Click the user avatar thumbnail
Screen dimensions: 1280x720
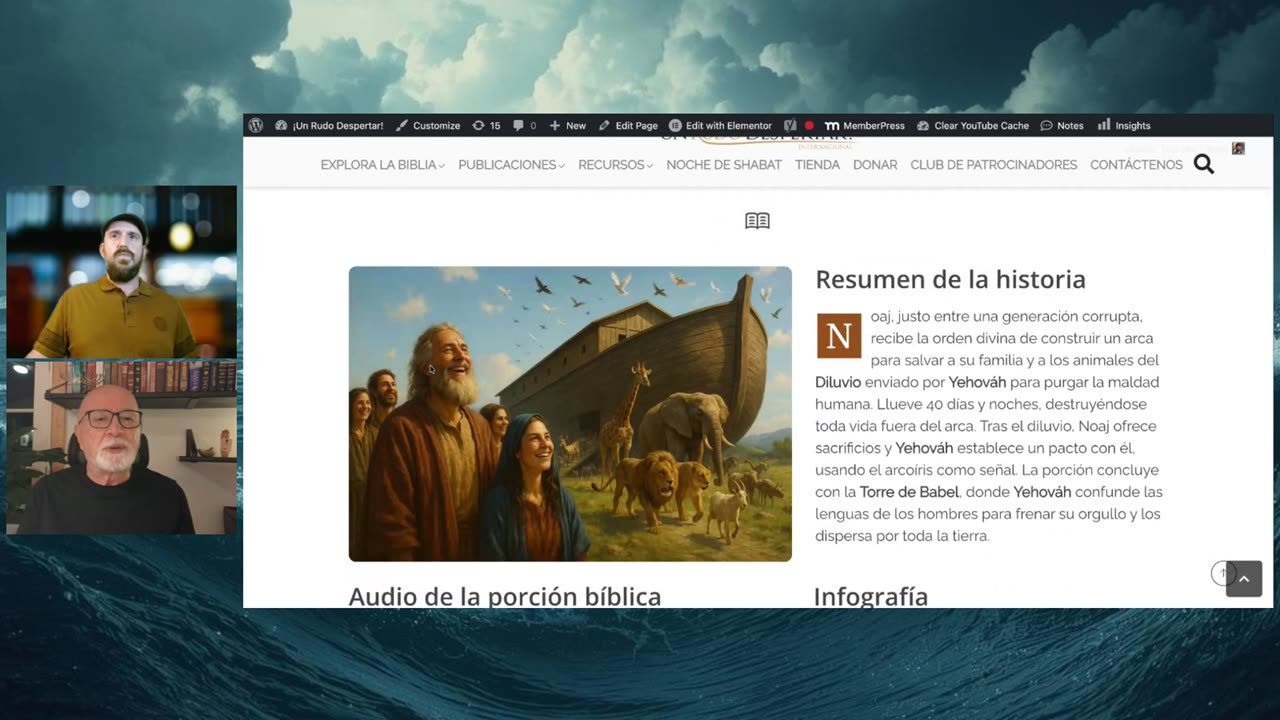(1238, 148)
